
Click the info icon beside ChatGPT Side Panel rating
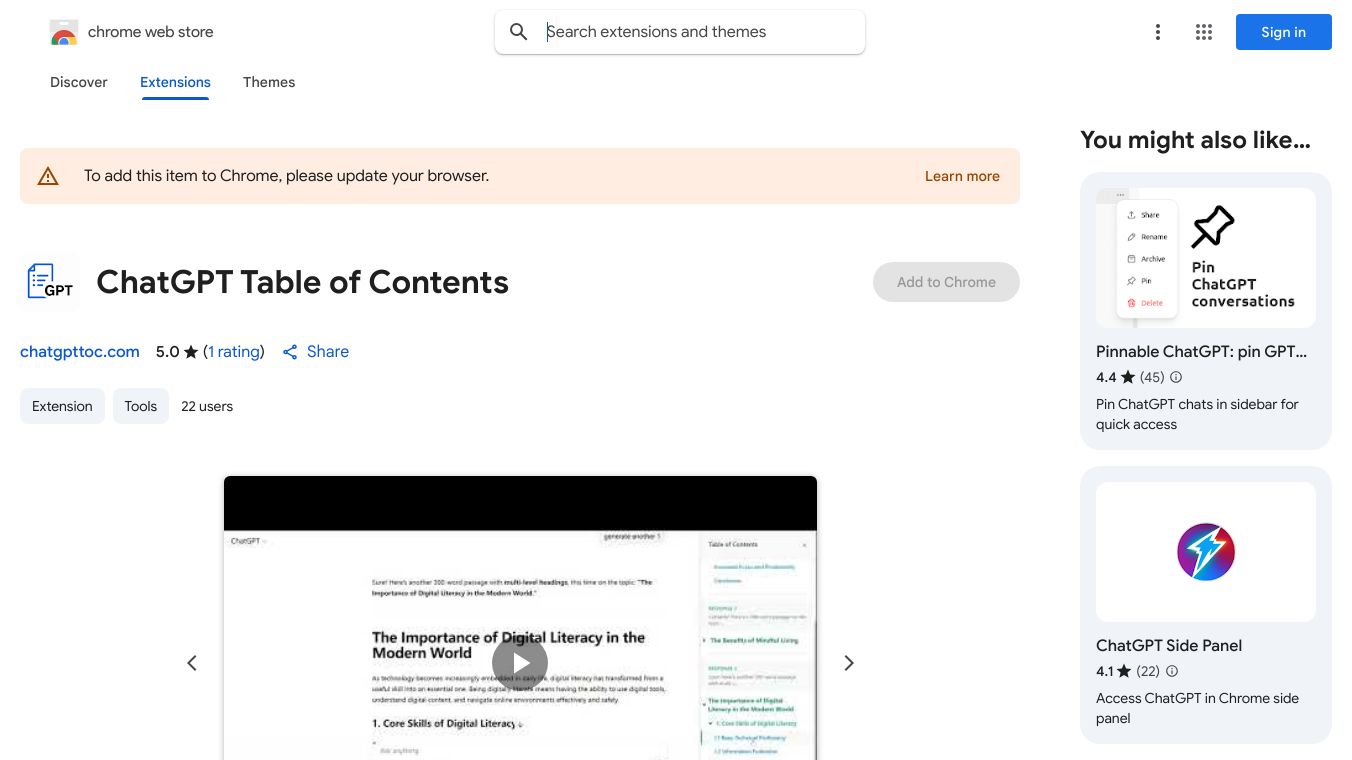coord(1171,671)
